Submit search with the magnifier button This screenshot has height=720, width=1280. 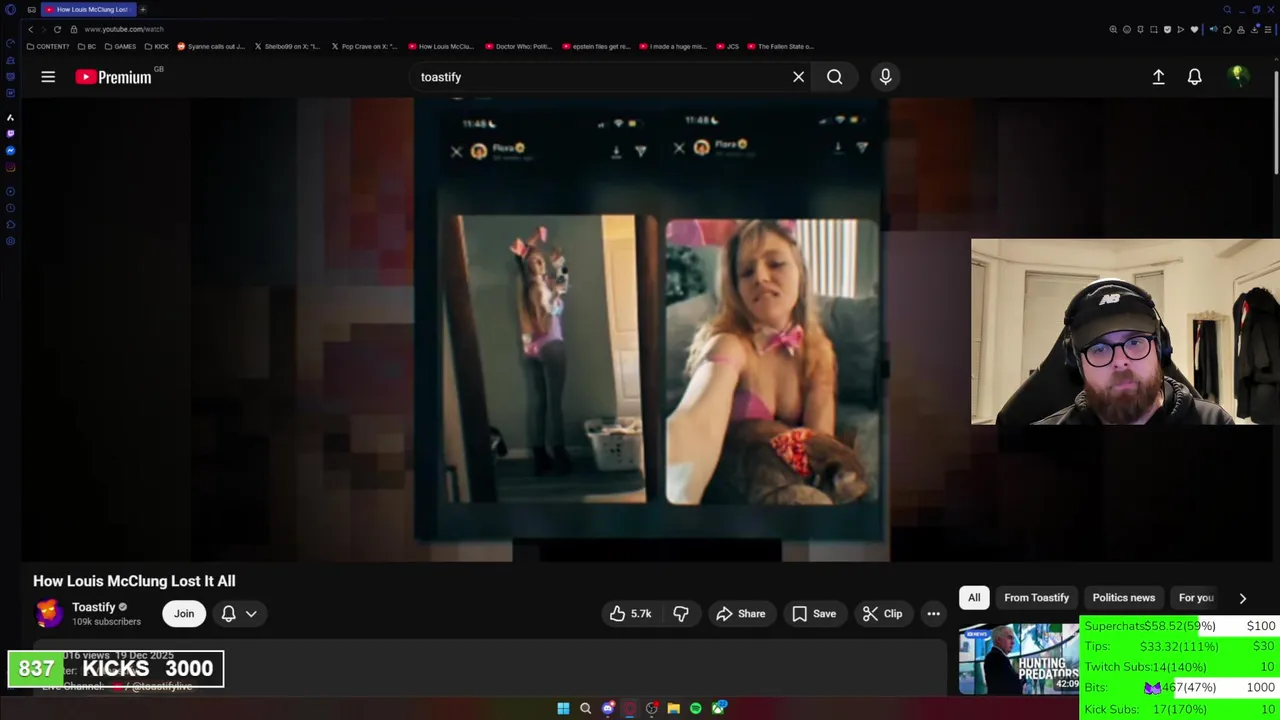point(834,77)
